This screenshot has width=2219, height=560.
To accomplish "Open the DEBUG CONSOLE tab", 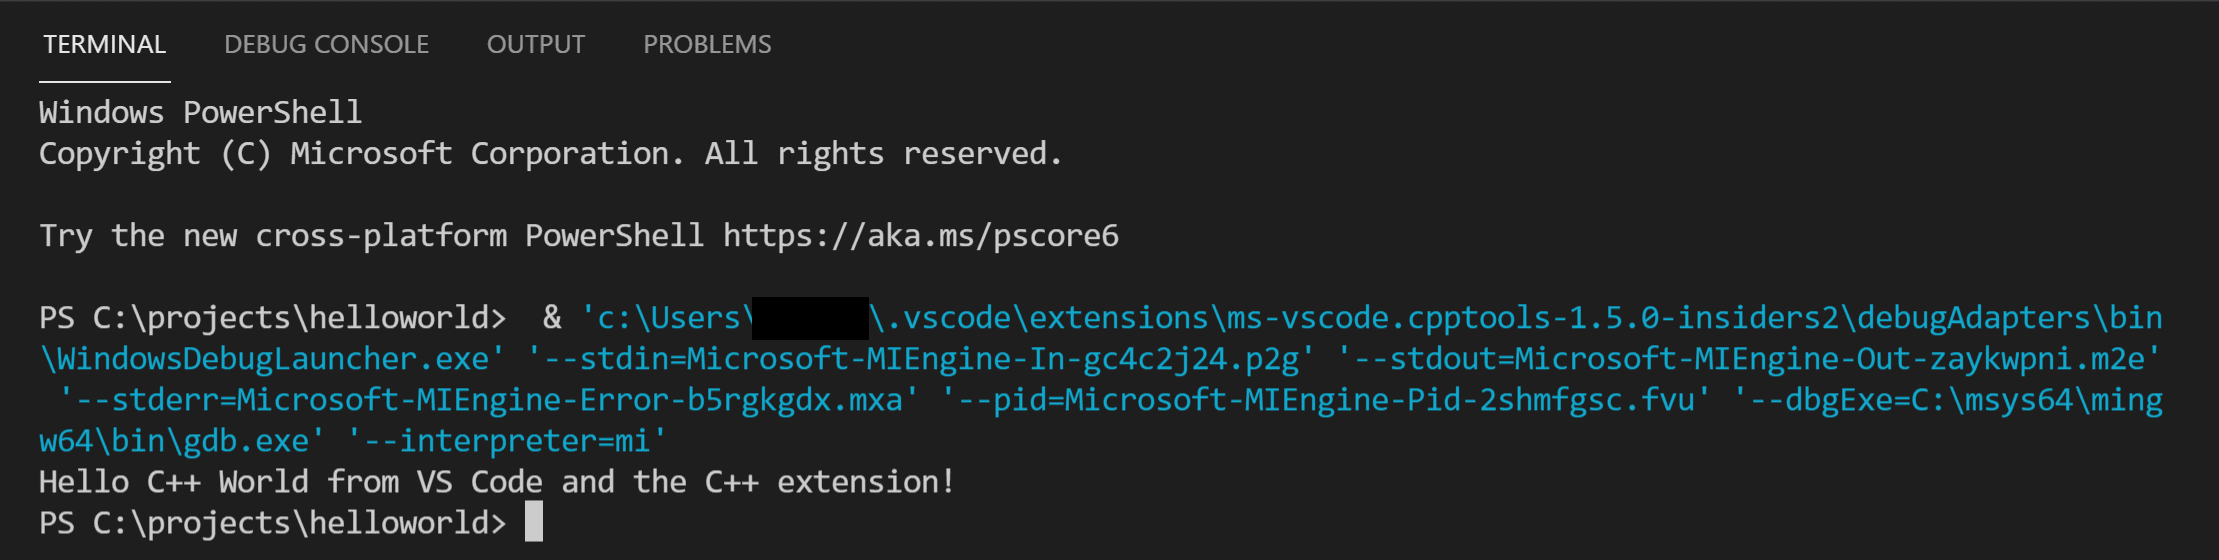I will click(x=326, y=45).
